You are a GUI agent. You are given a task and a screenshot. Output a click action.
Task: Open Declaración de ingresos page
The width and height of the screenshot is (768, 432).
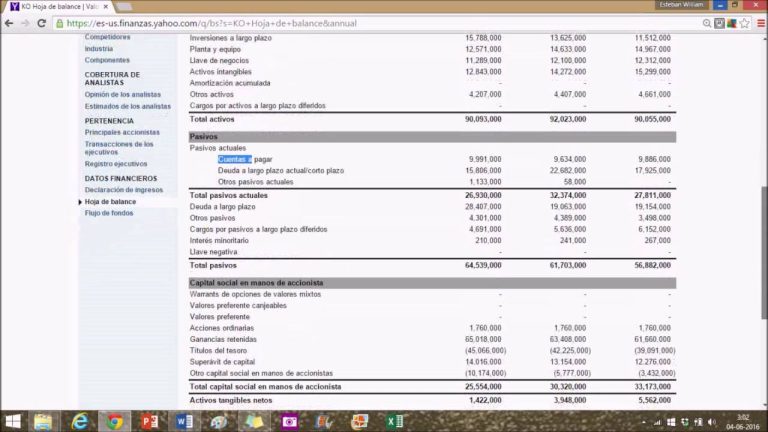[123, 189]
